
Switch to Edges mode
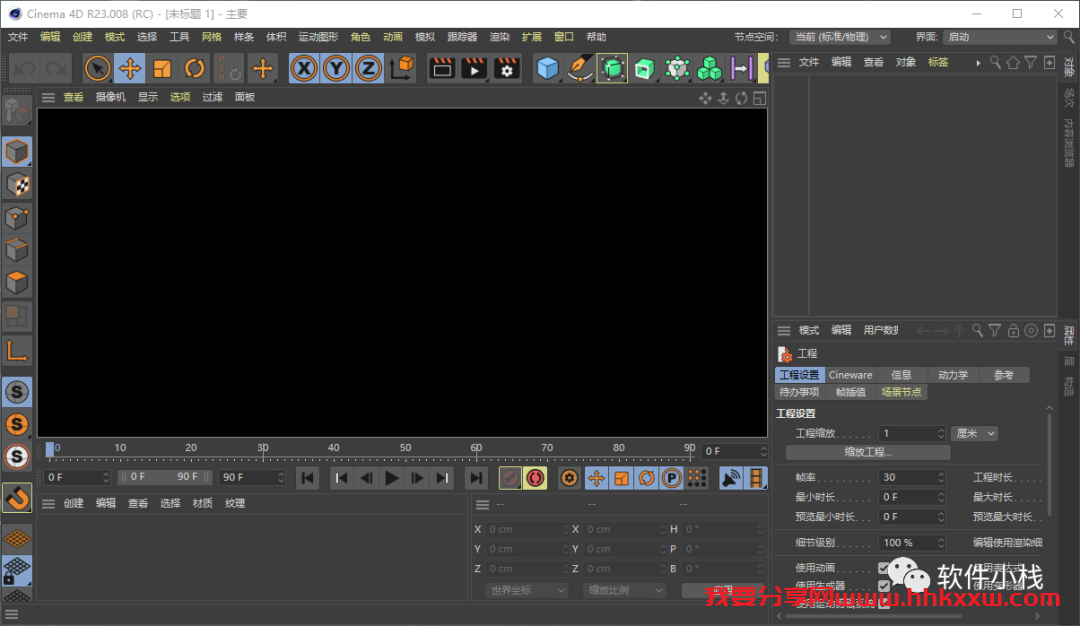coord(17,249)
